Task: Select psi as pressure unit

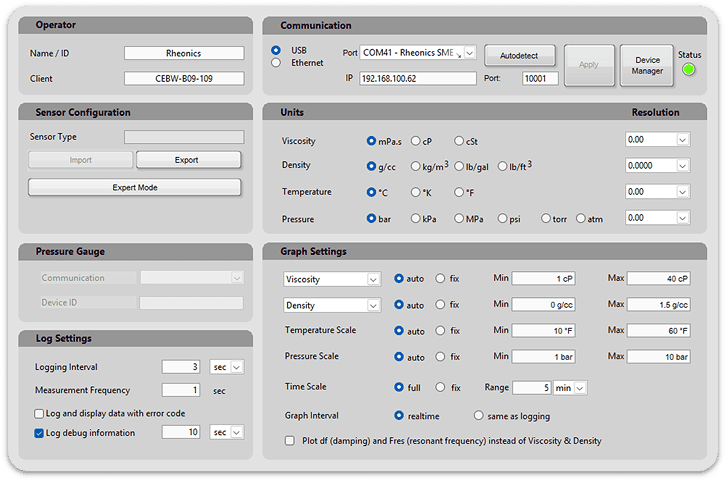Action: tap(503, 217)
